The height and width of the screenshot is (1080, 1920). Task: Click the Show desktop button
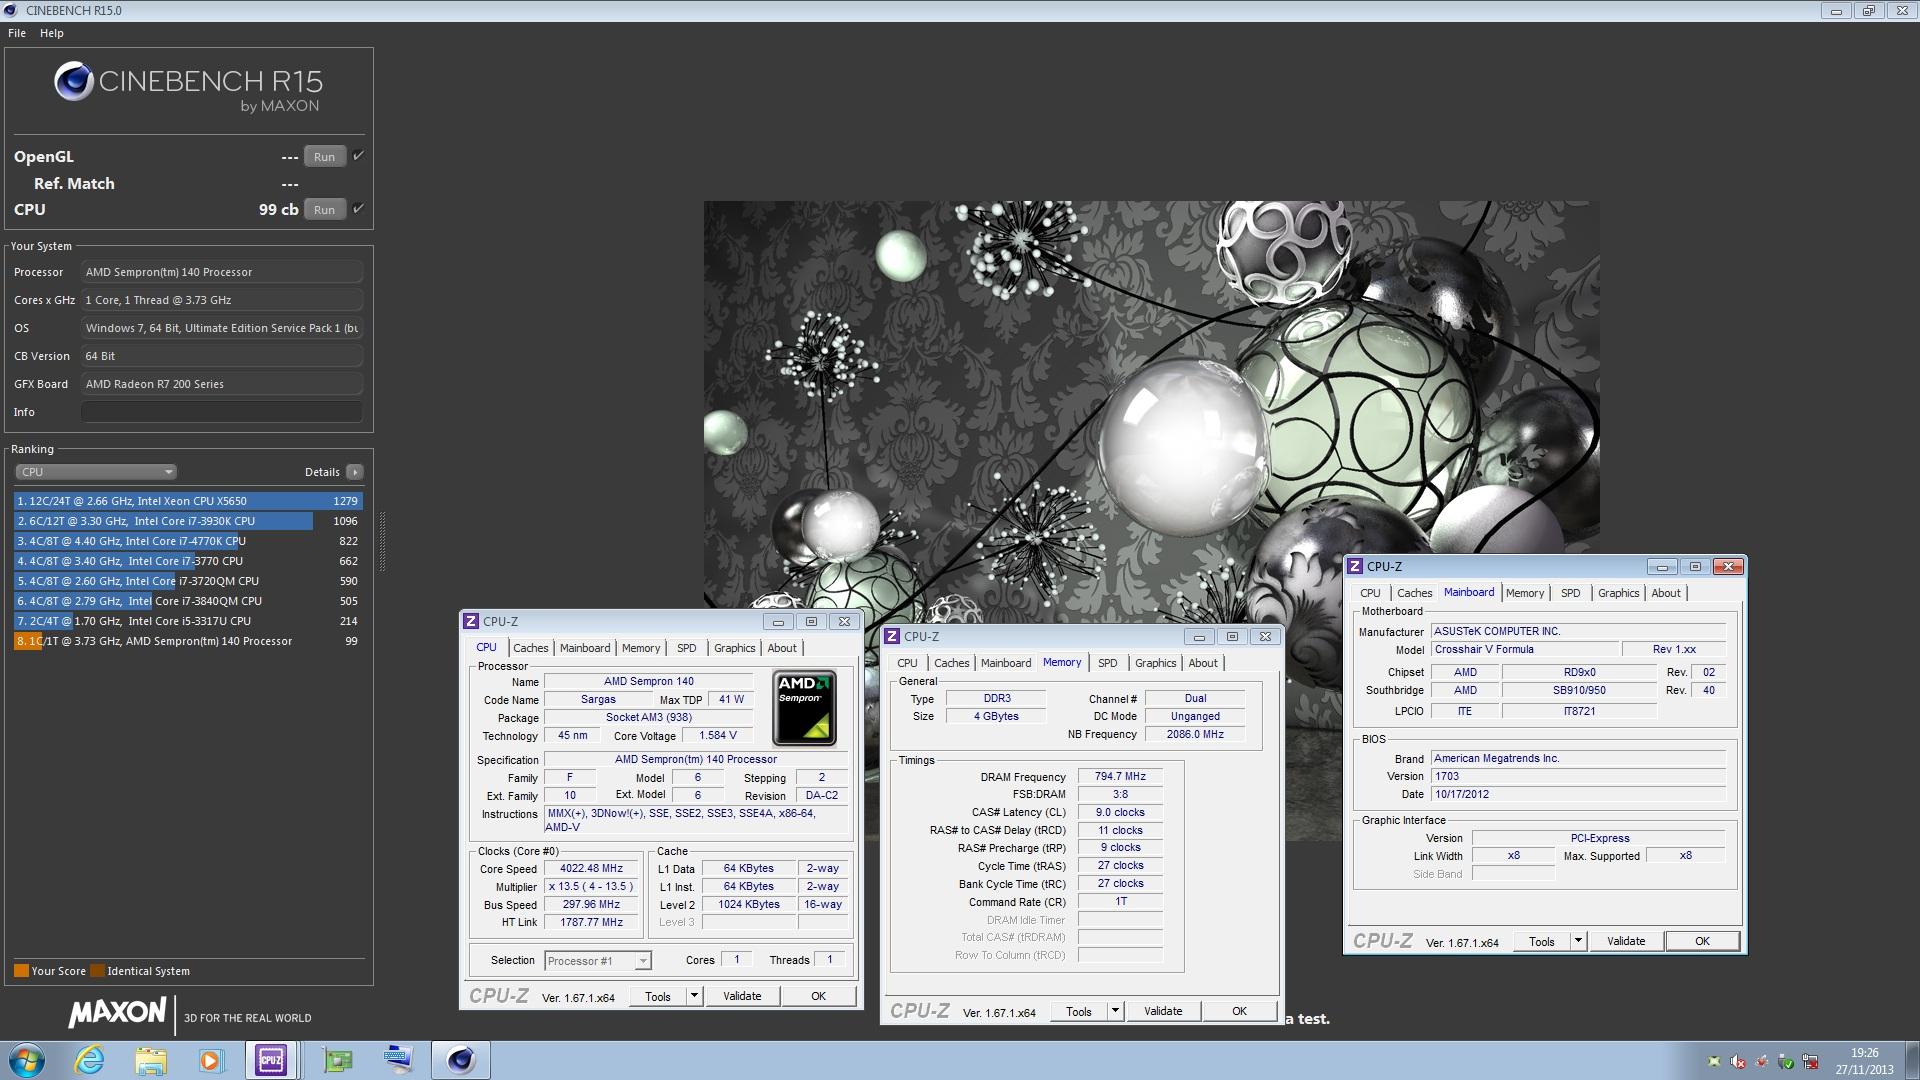pyautogui.click(x=1912, y=1060)
